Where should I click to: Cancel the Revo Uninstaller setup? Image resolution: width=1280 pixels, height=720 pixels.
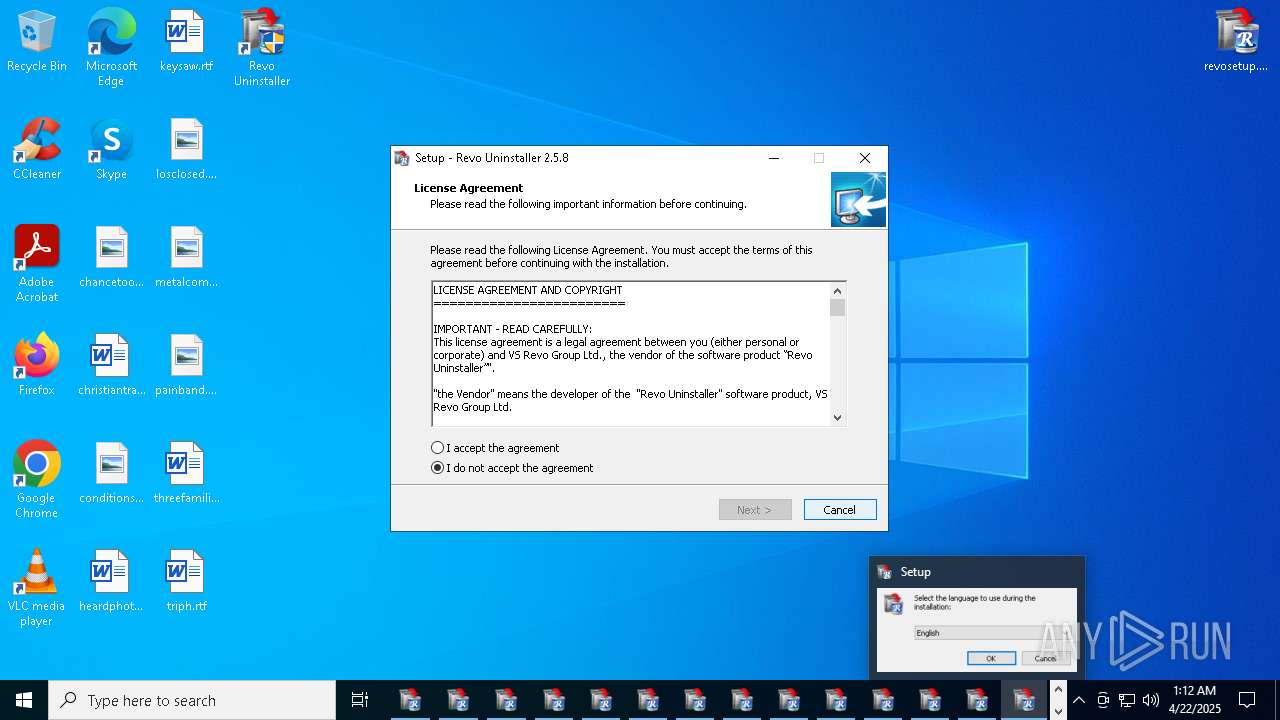point(840,510)
